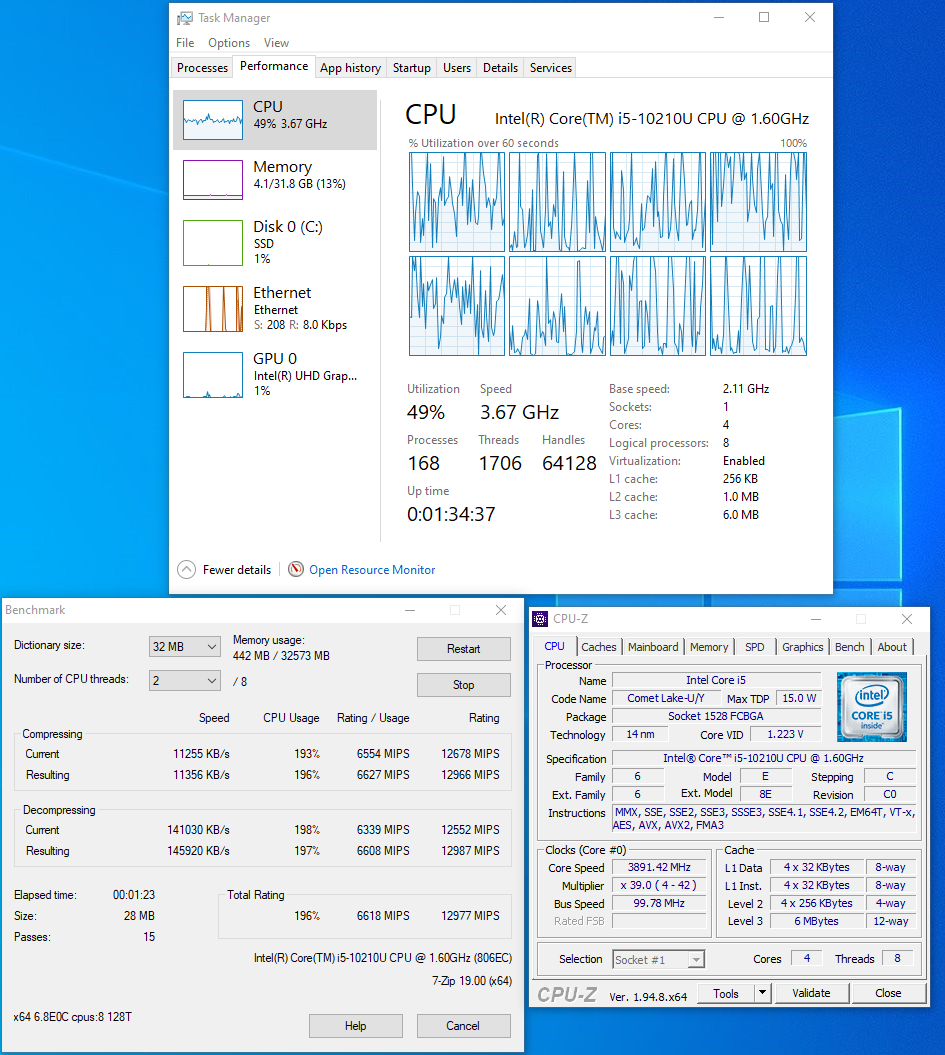Select the Disk 0 (C:) sidebar entry
Image resolution: width=945 pixels, height=1055 pixels.
(x=274, y=242)
